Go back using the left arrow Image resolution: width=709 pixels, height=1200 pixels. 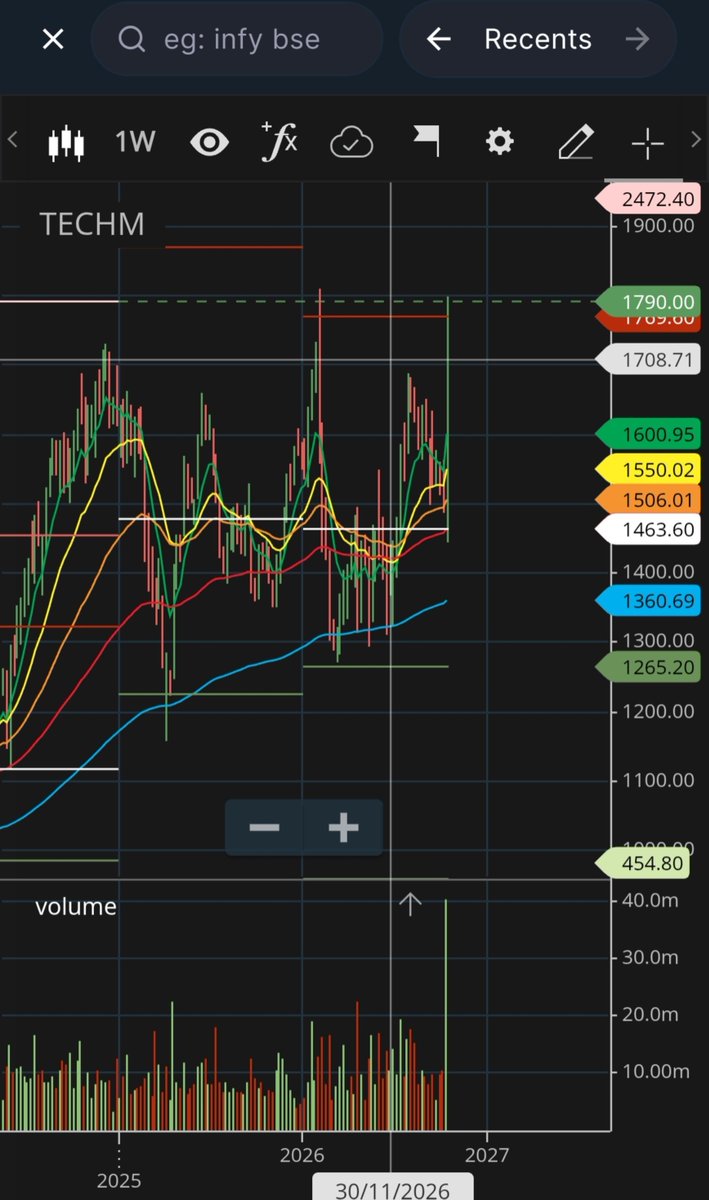click(439, 39)
